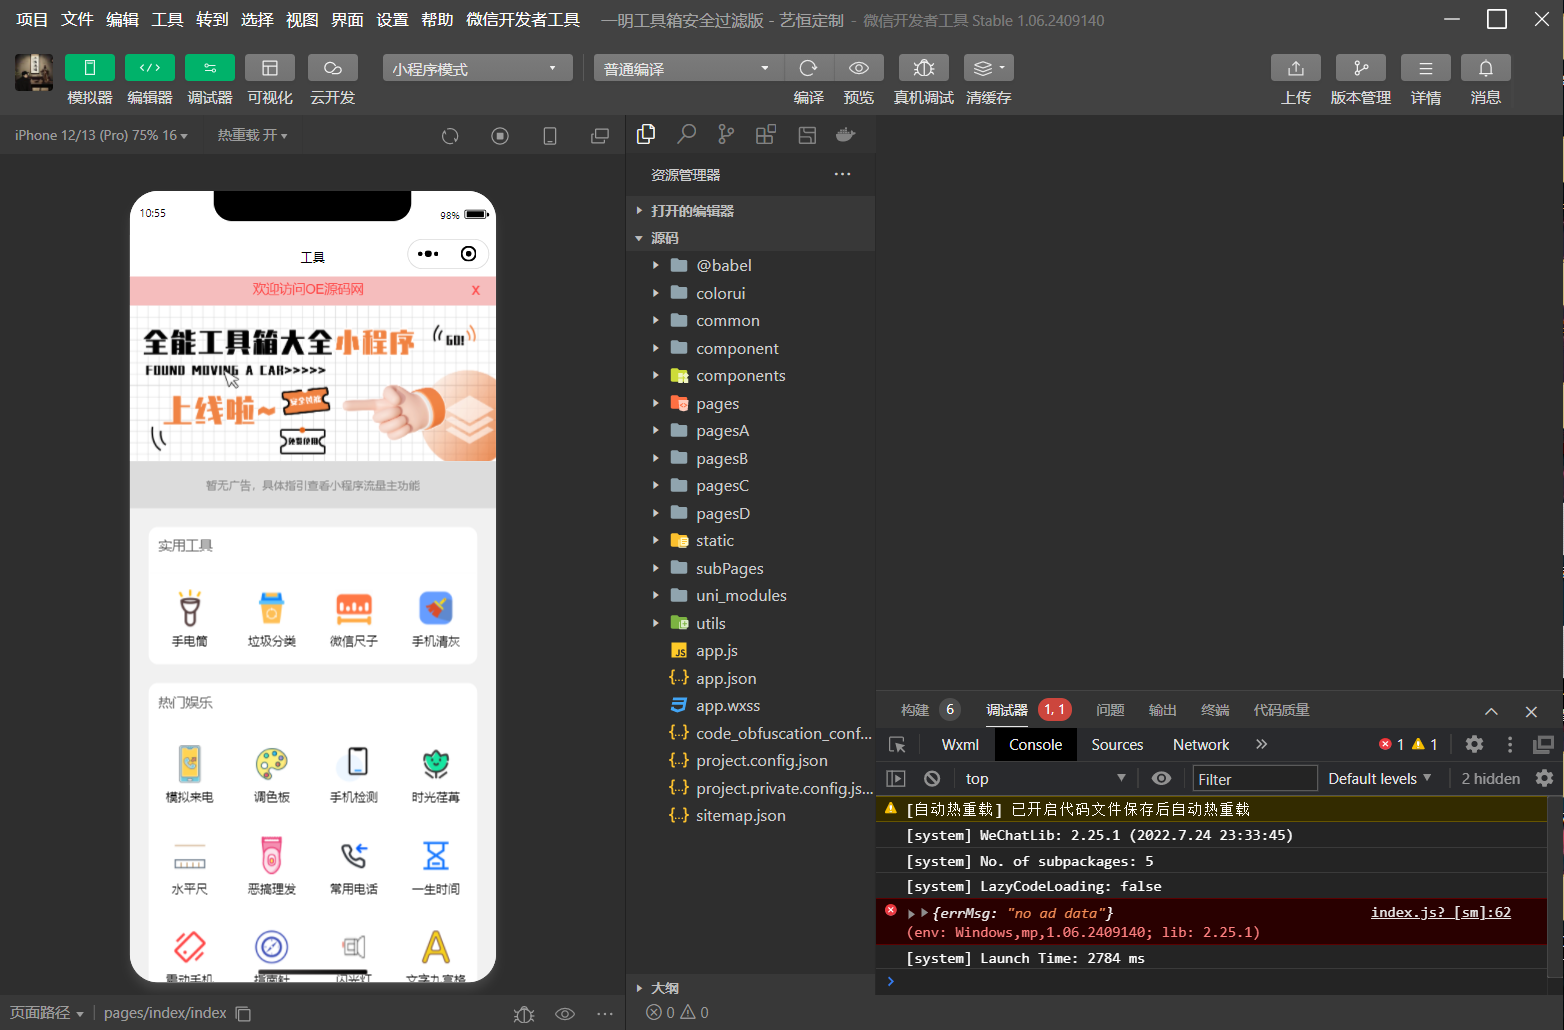Screen dimensions: 1564x1030
Task: Open the index.js? [sm]:62 source link
Action: (1440, 912)
